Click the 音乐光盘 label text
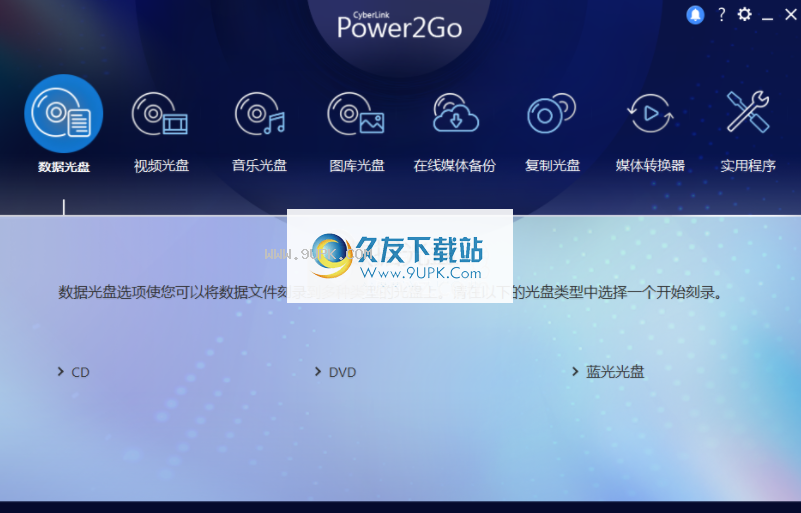Screen dimensions: 801x513 tap(260, 166)
